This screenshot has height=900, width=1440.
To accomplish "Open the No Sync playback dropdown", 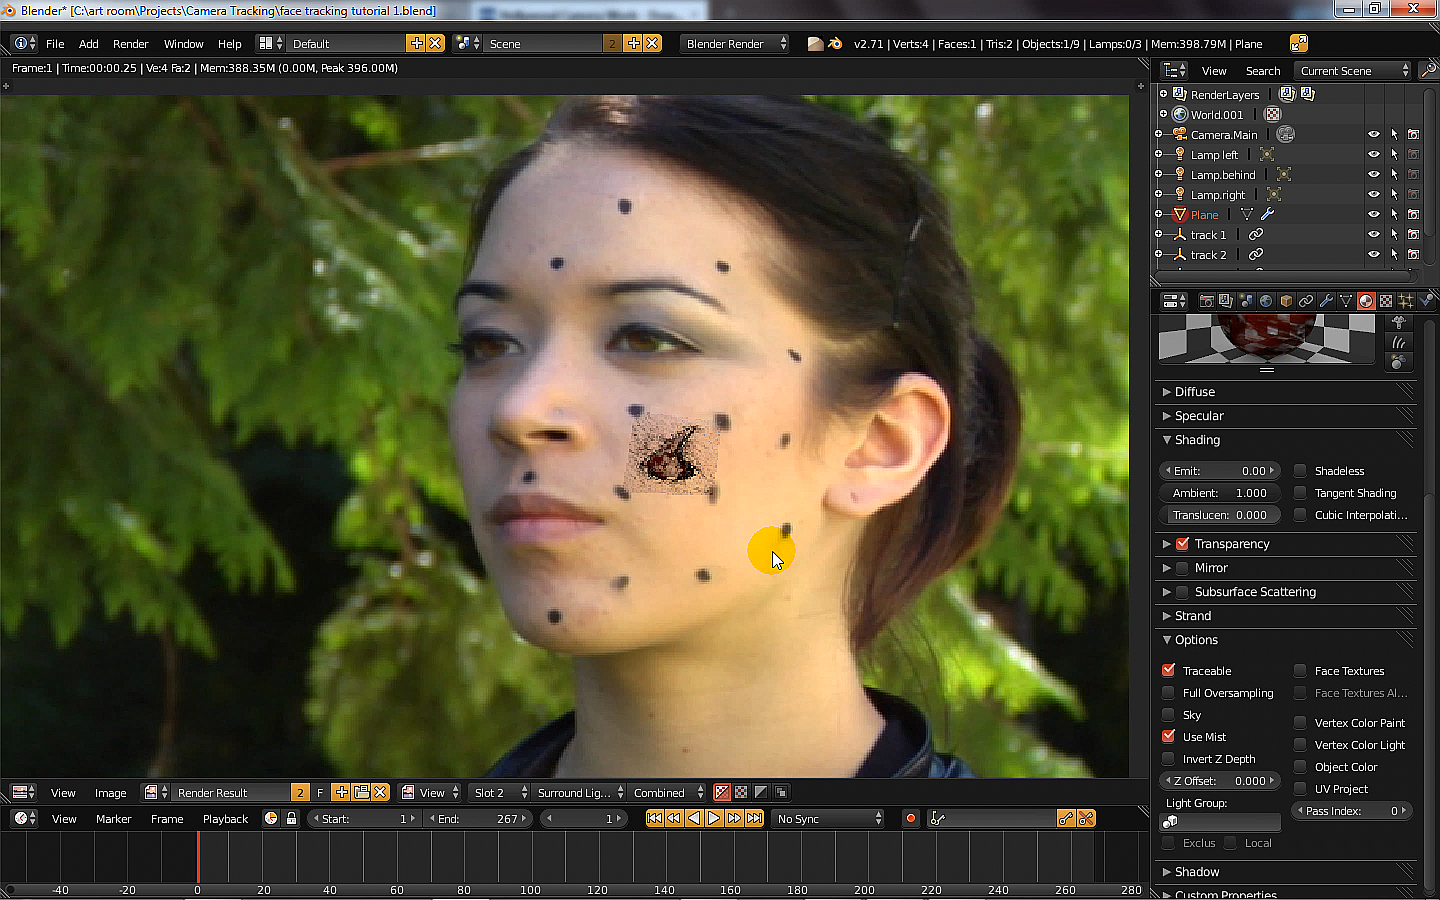I will [x=828, y=818].
